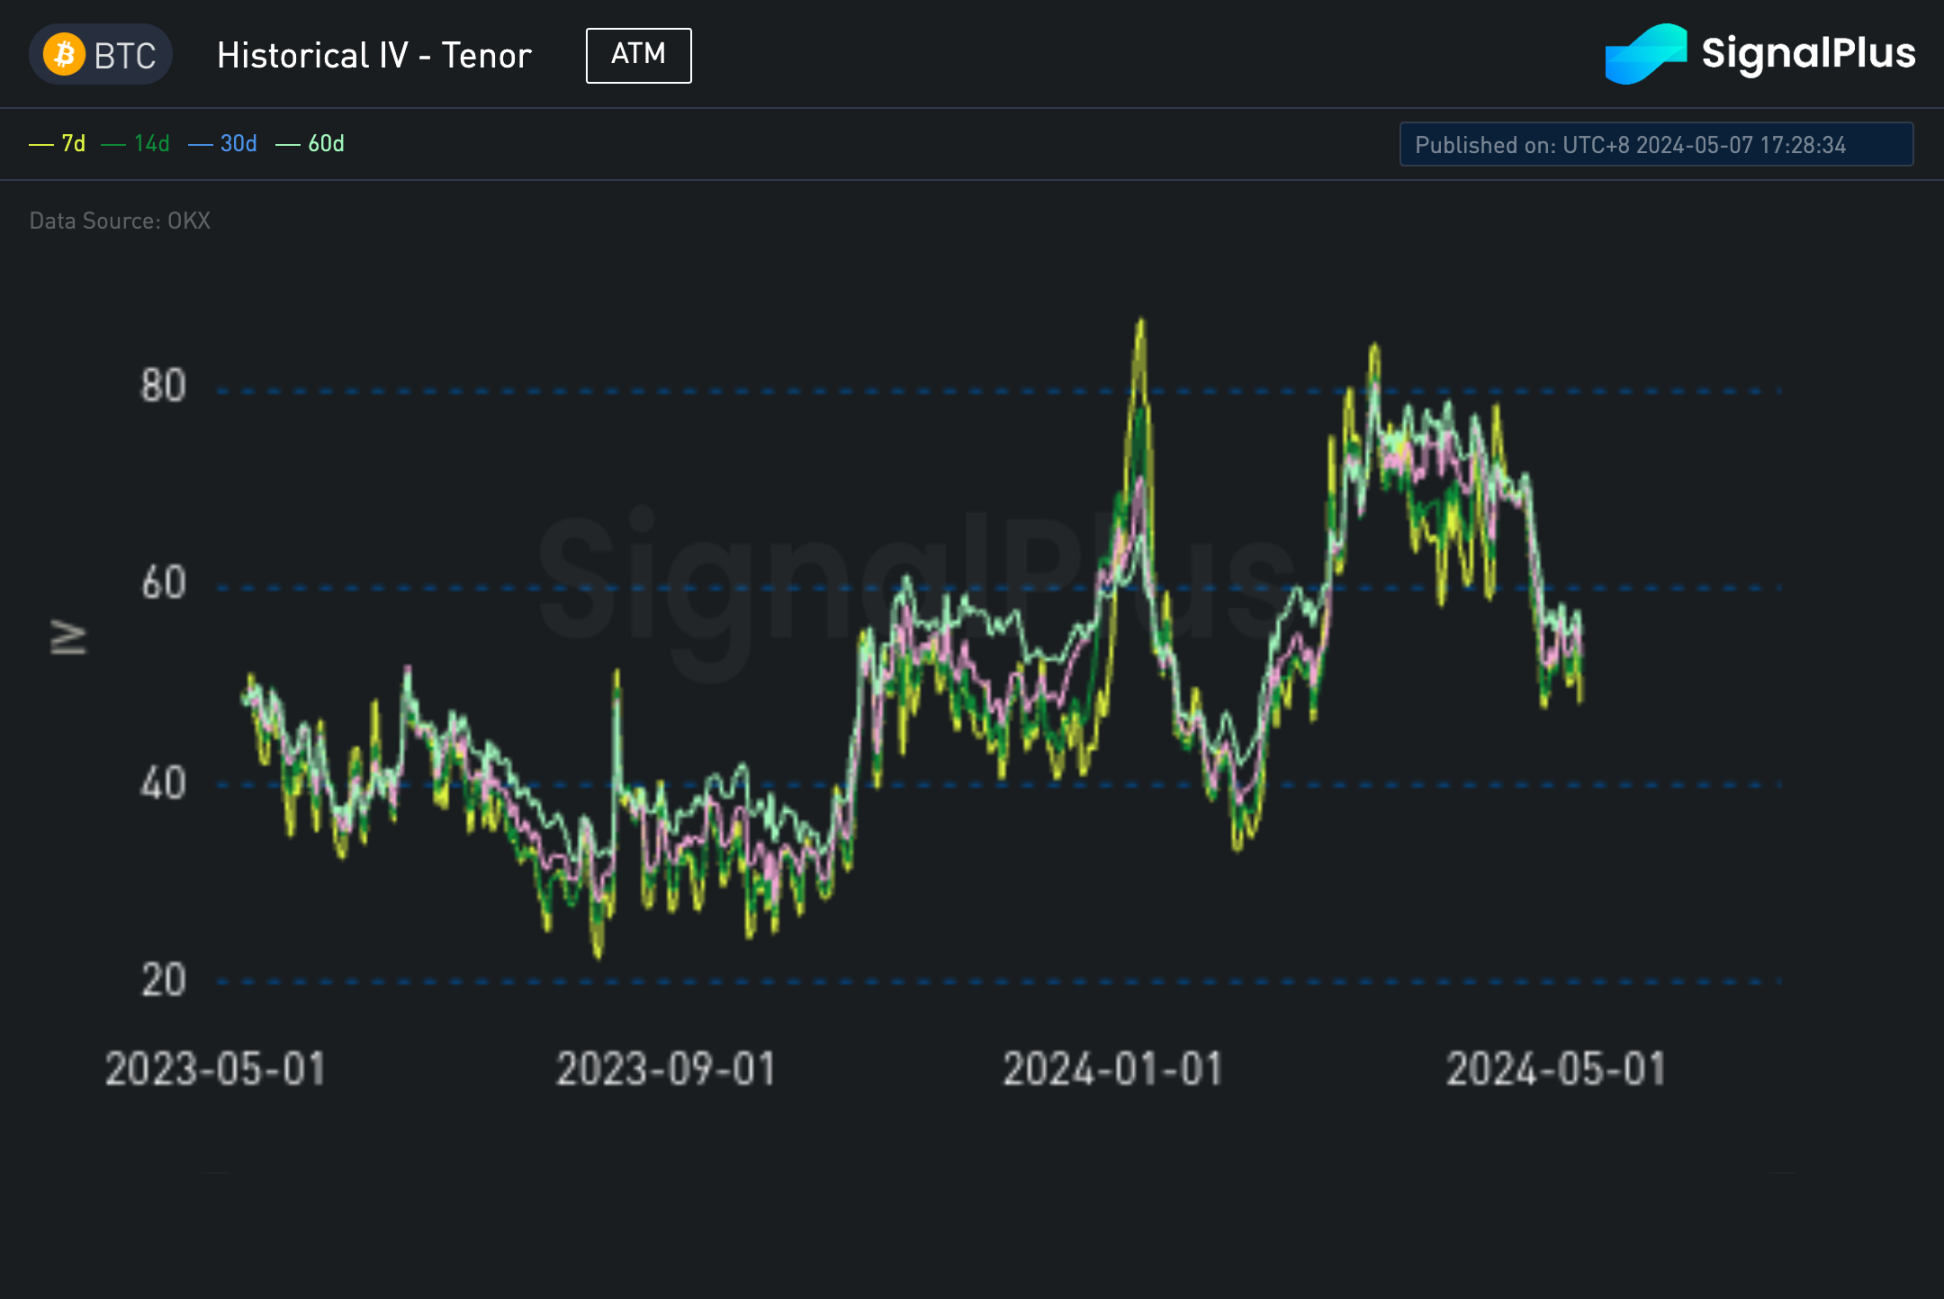This screenshot has height=1299, width=1944.
Task: Select the BTC asset pill
Action: coord(100,54)
